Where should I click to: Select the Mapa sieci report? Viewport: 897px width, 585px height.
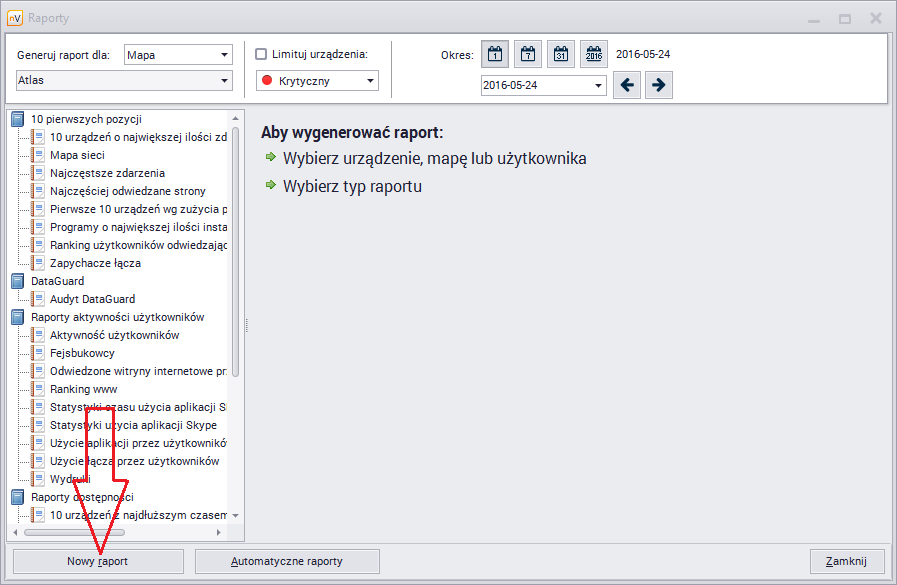(77, 156)
